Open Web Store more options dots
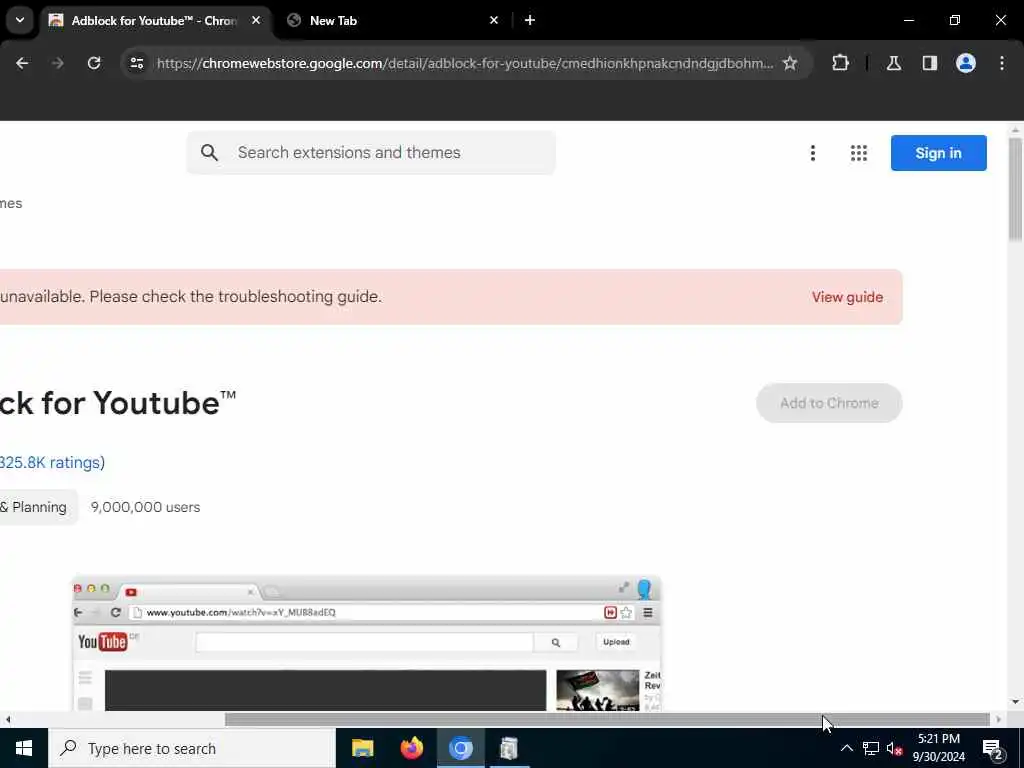1024x768 pixels. [x=812, y=153]
